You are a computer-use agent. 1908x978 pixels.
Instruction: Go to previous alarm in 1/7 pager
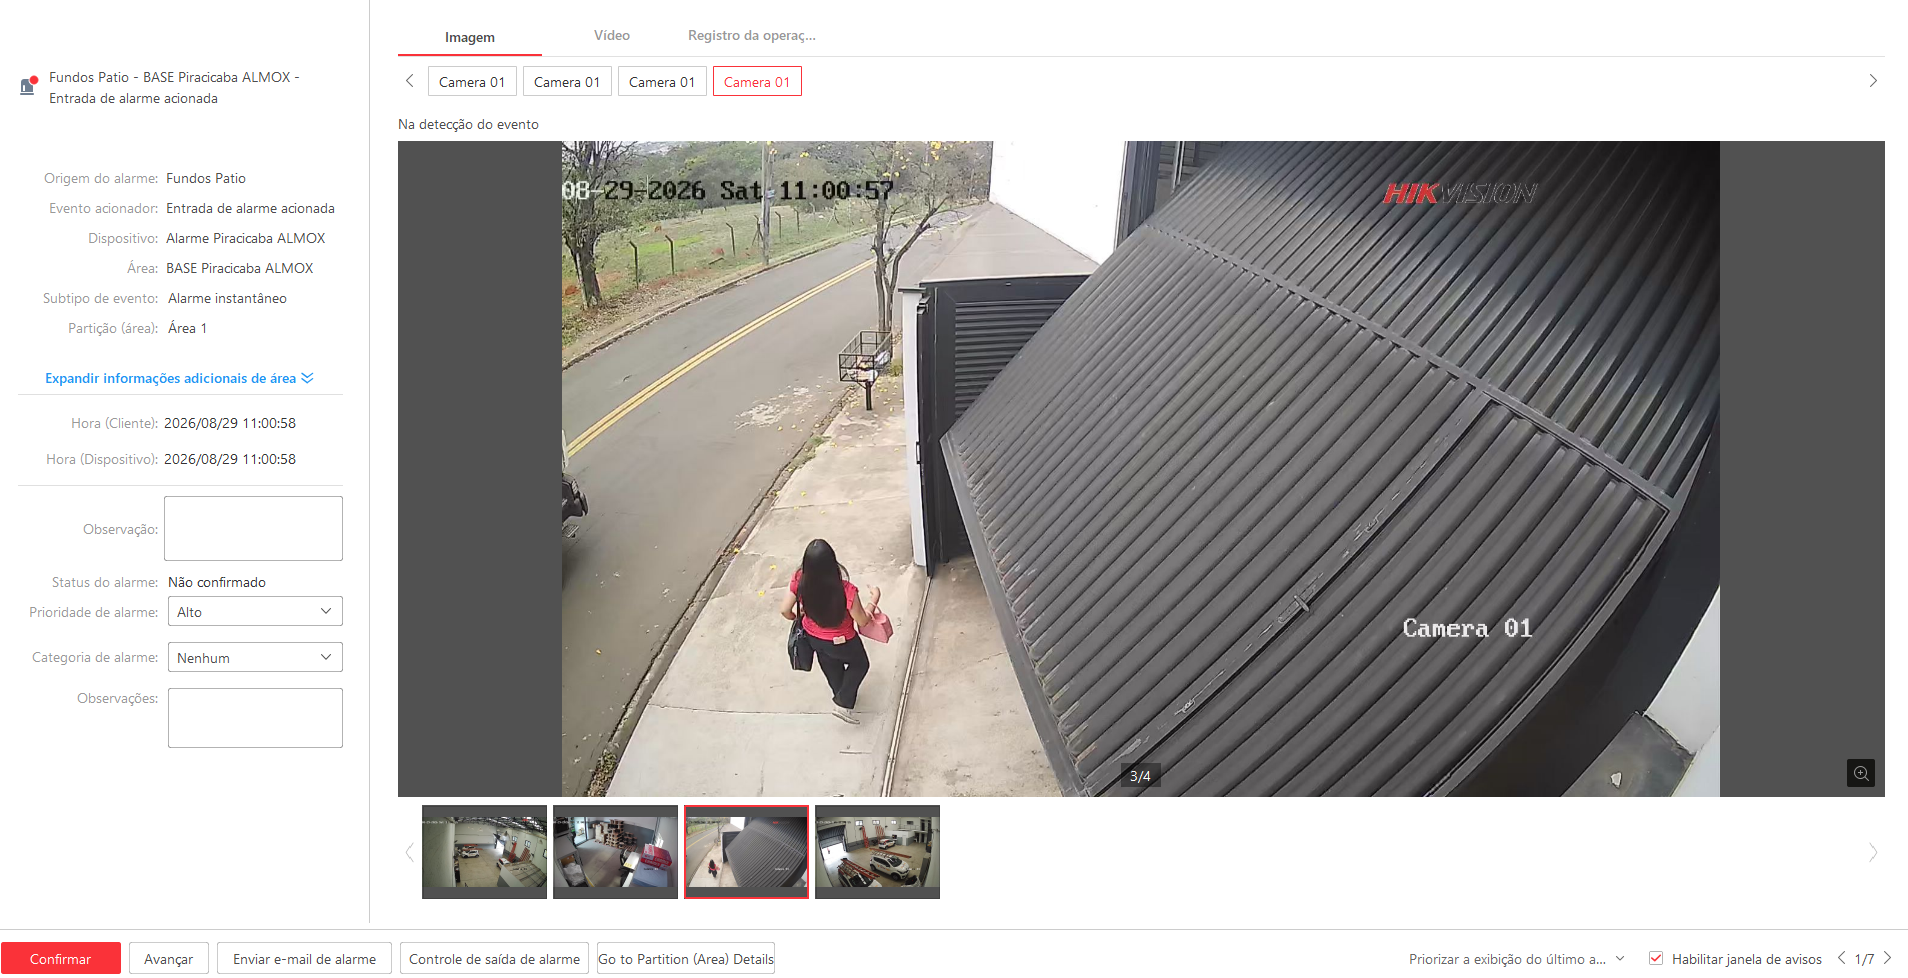pyautogui.click(x=1841, y=958)
